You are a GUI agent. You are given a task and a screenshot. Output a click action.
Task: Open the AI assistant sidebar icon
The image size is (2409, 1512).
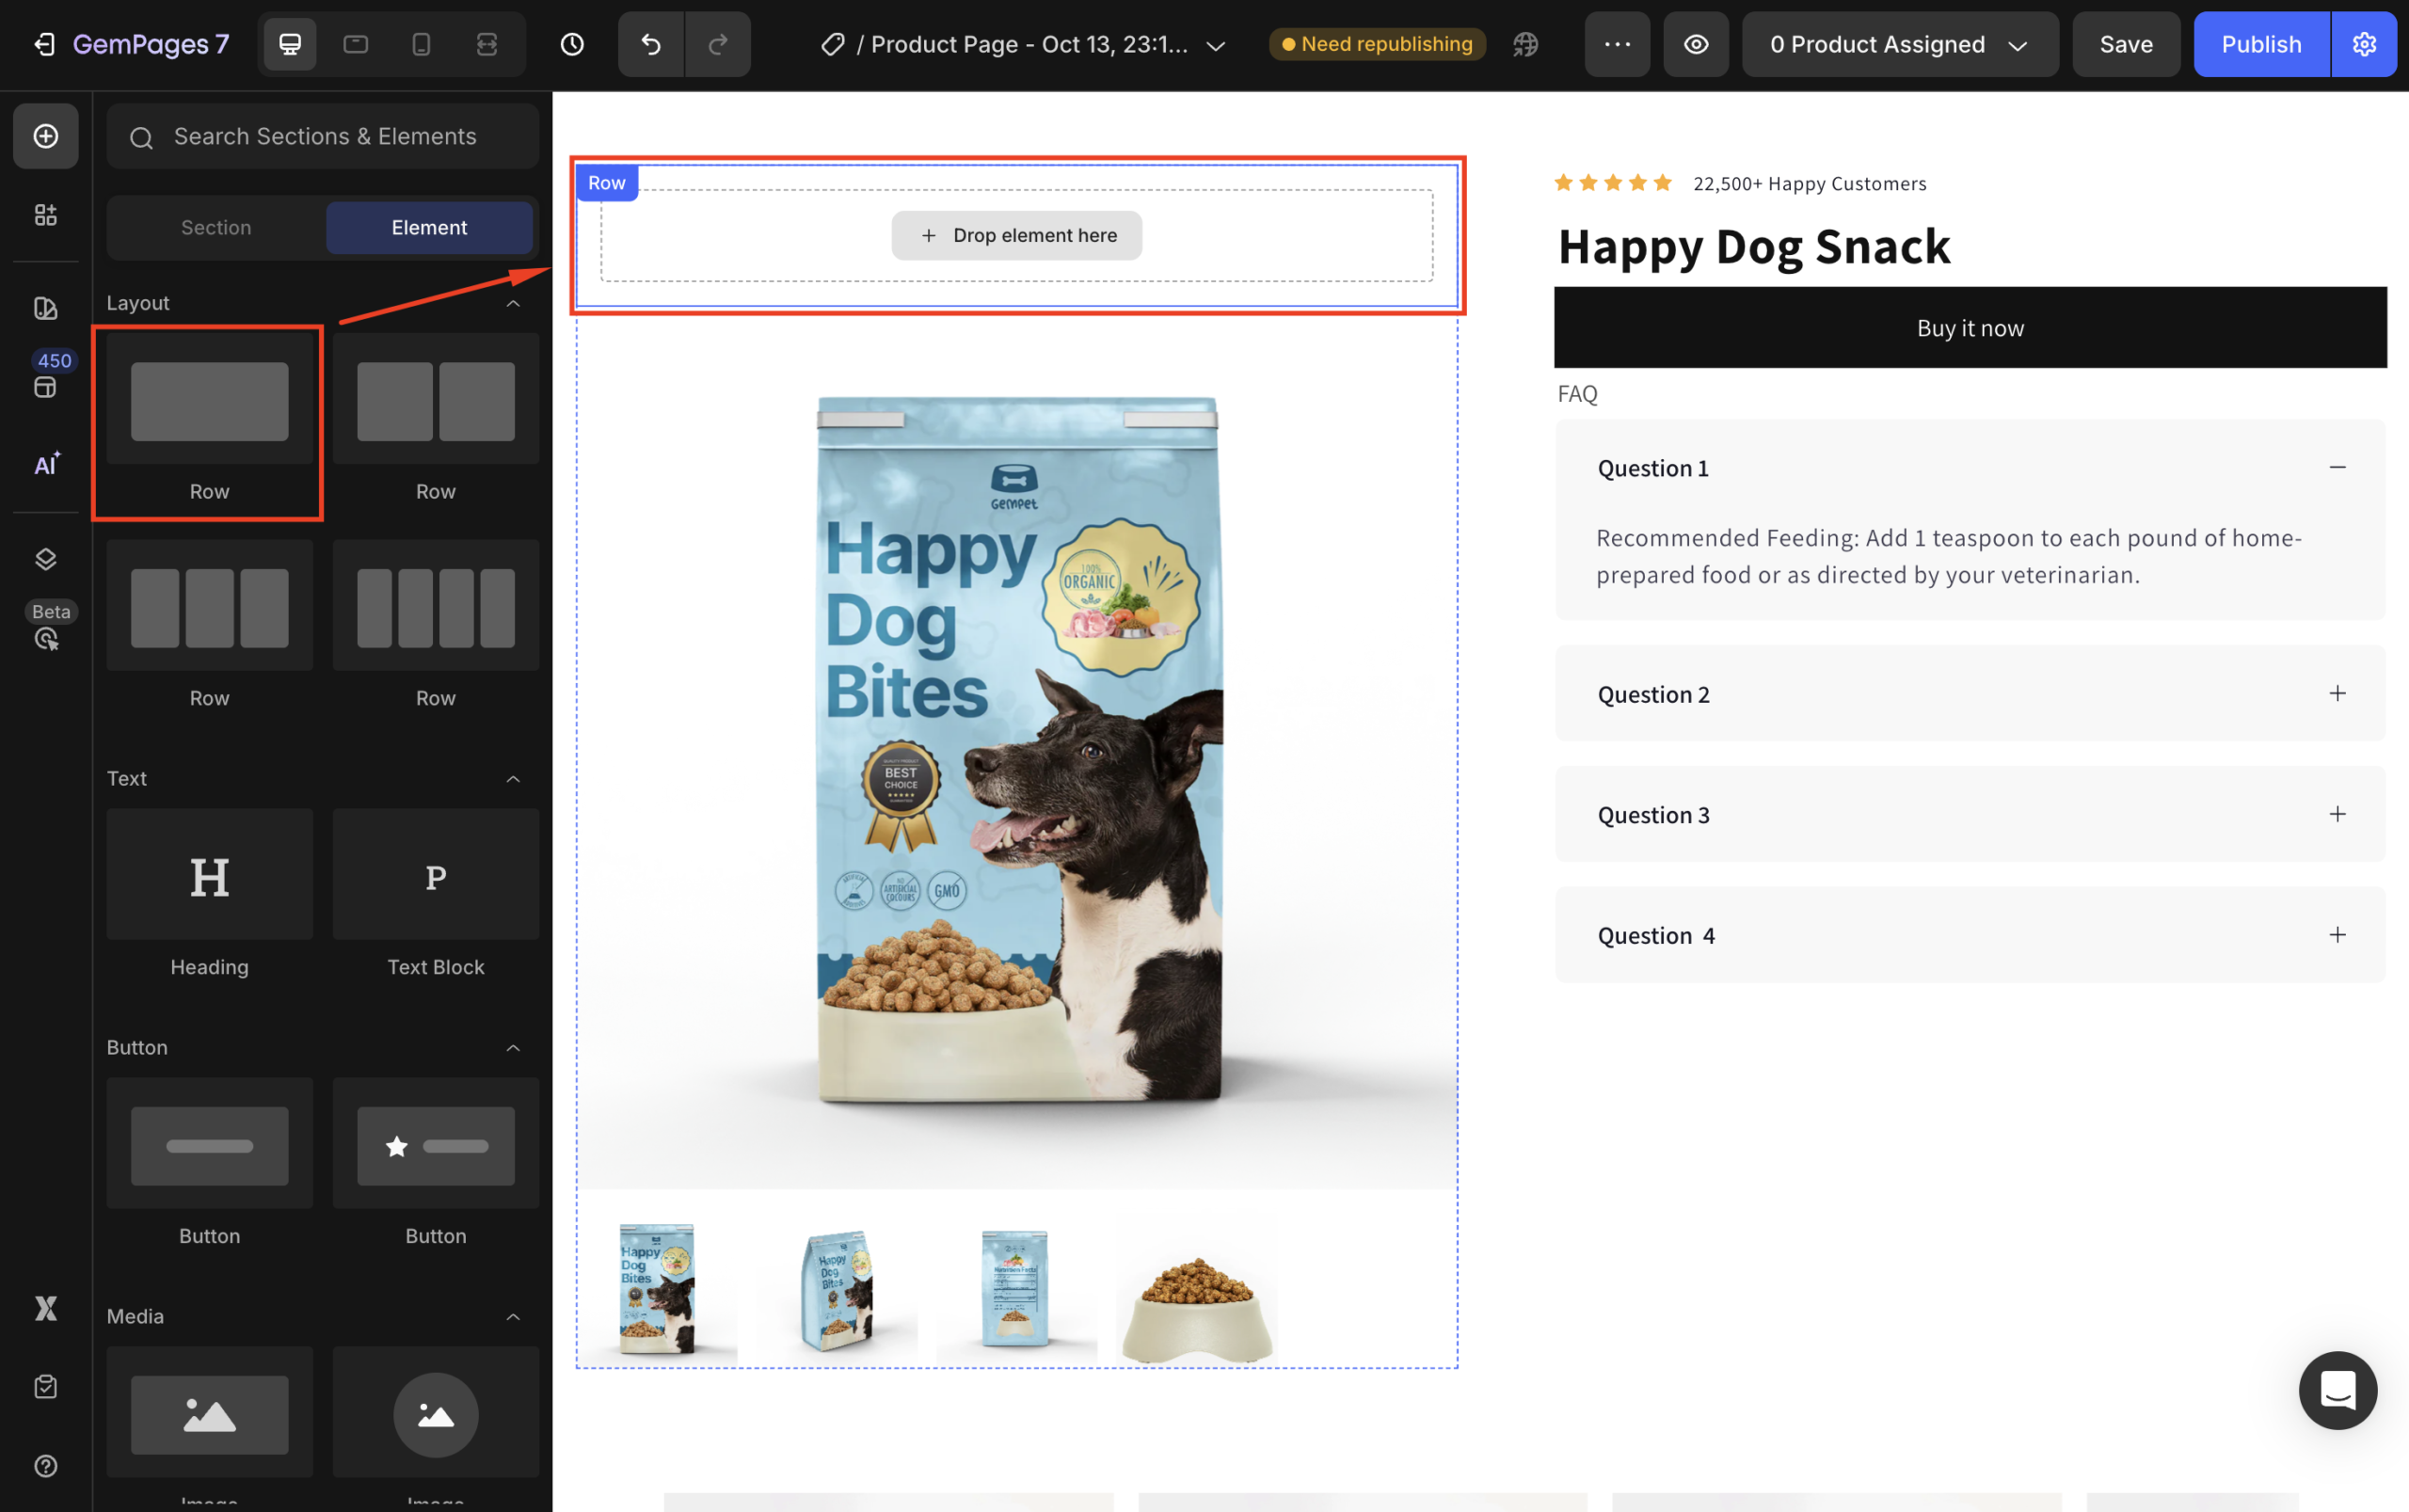point(46,464)
